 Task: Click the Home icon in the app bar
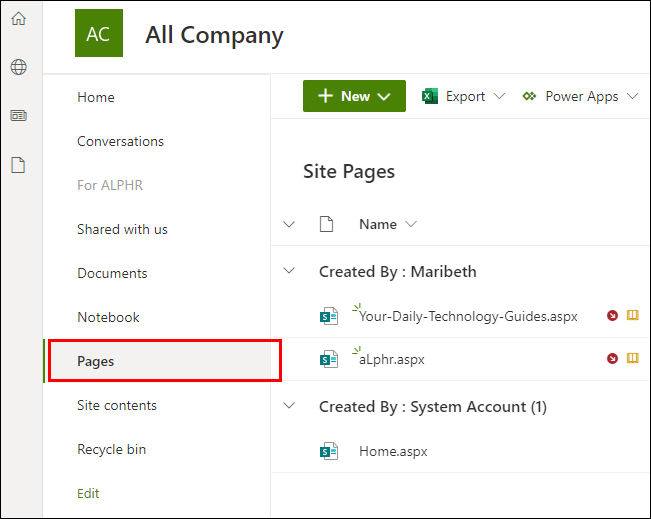point(18,18)
